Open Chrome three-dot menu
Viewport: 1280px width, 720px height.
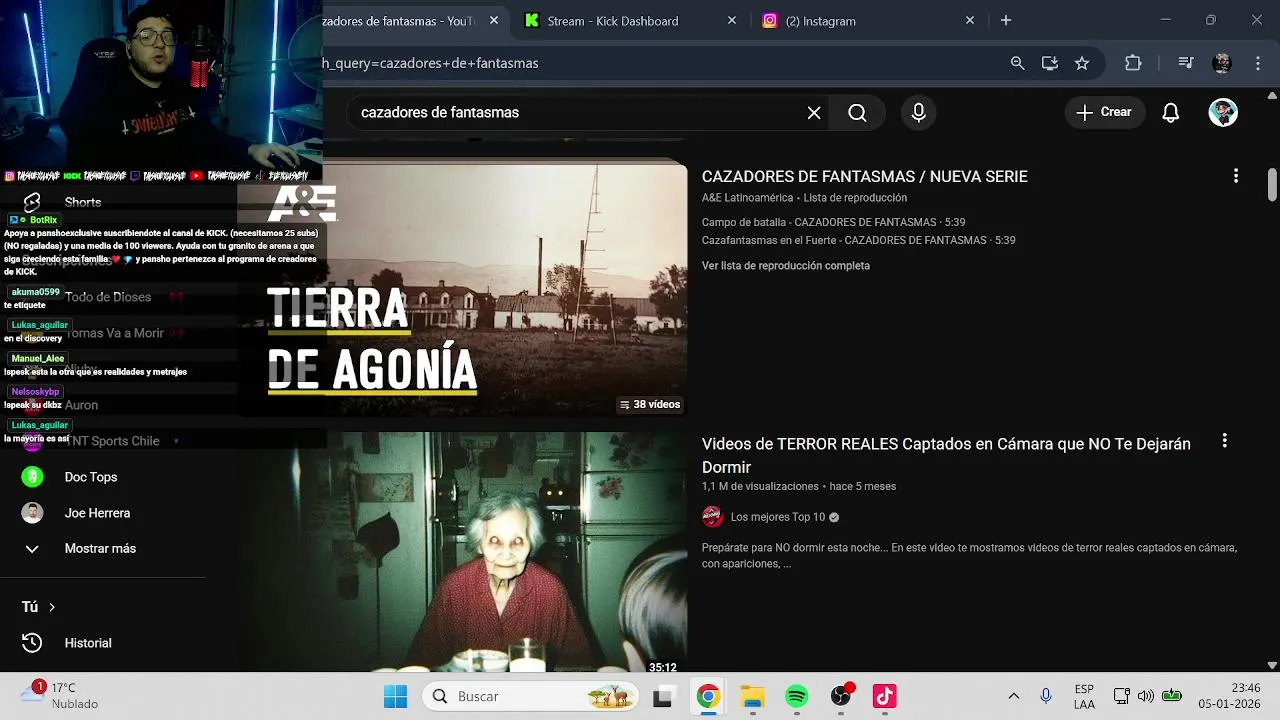coord(1258,63)
